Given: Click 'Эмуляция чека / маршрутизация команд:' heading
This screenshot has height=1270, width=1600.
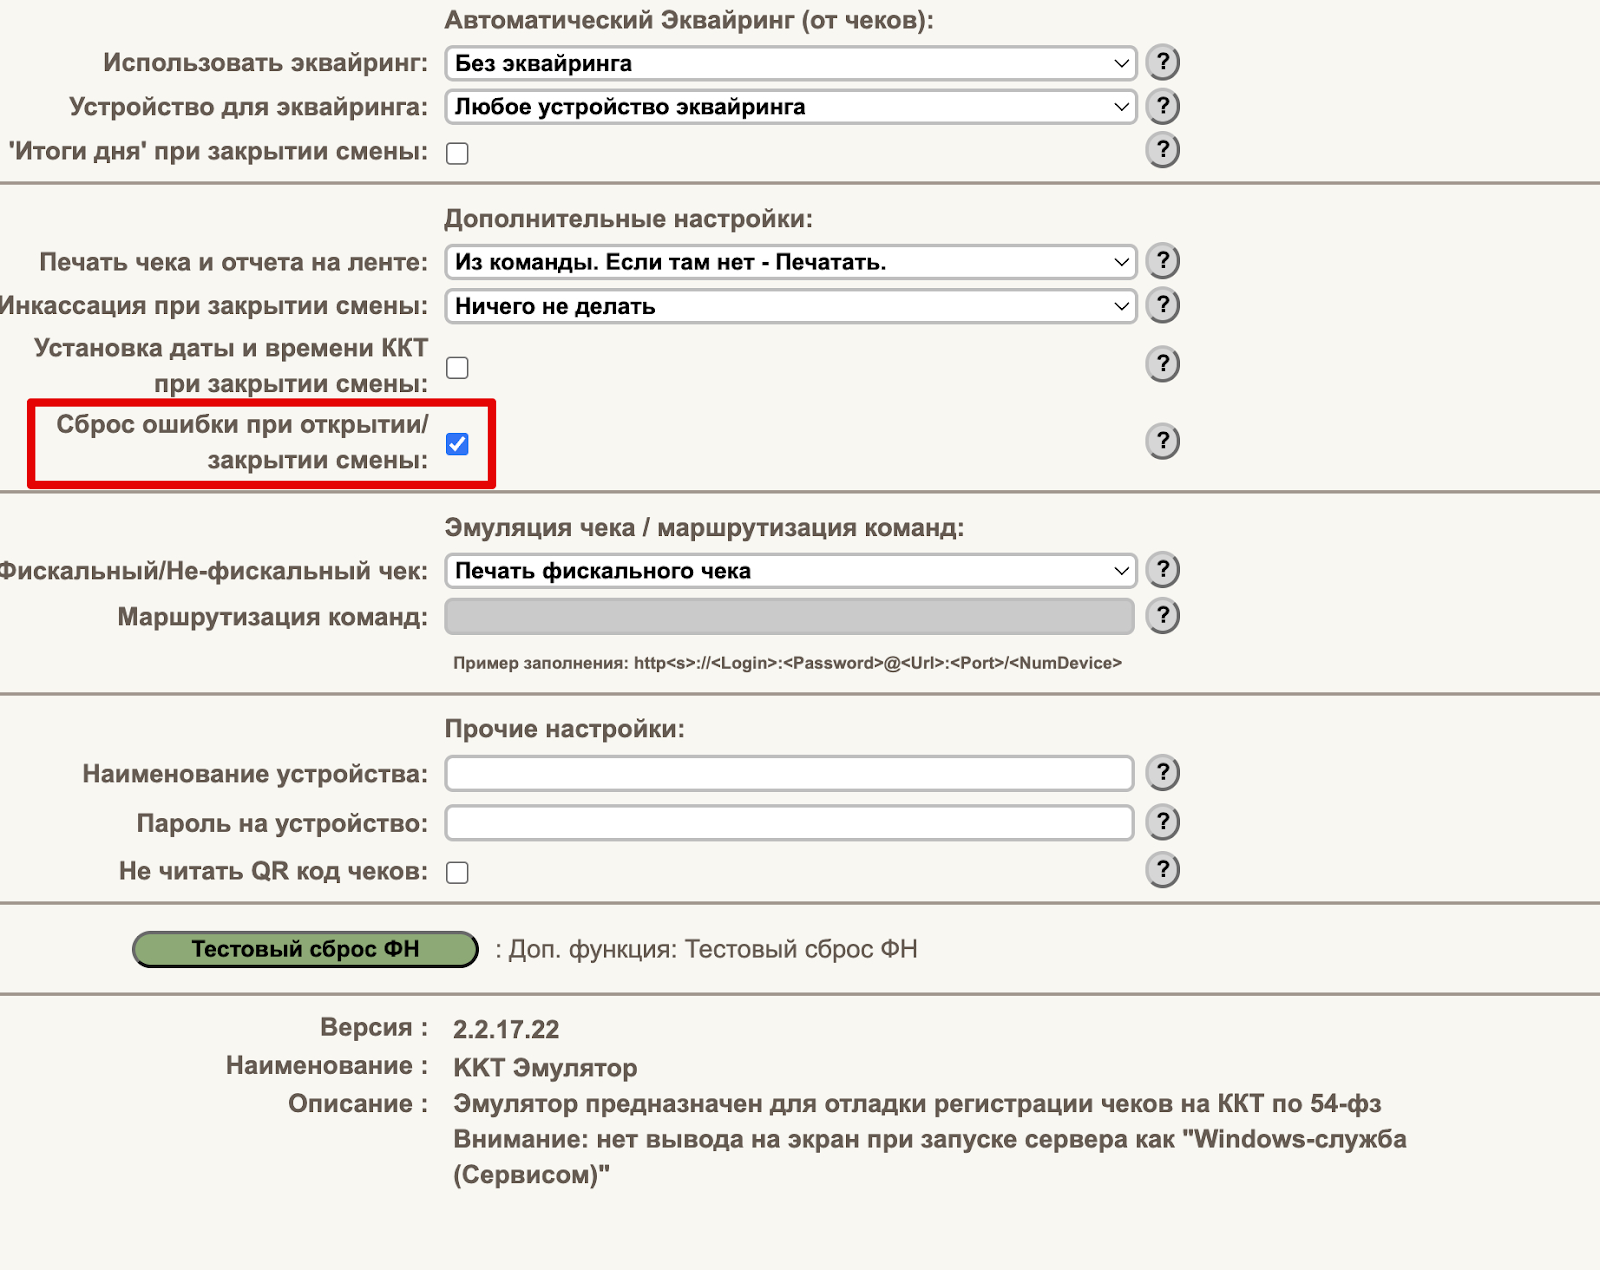Looking at the screenshot, I should point(704,527).
